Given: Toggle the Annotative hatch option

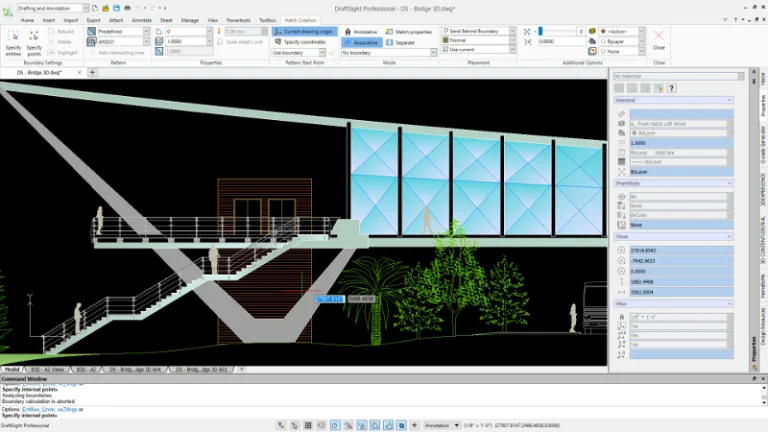Looking at the screenshot, I should pos(360,31).
